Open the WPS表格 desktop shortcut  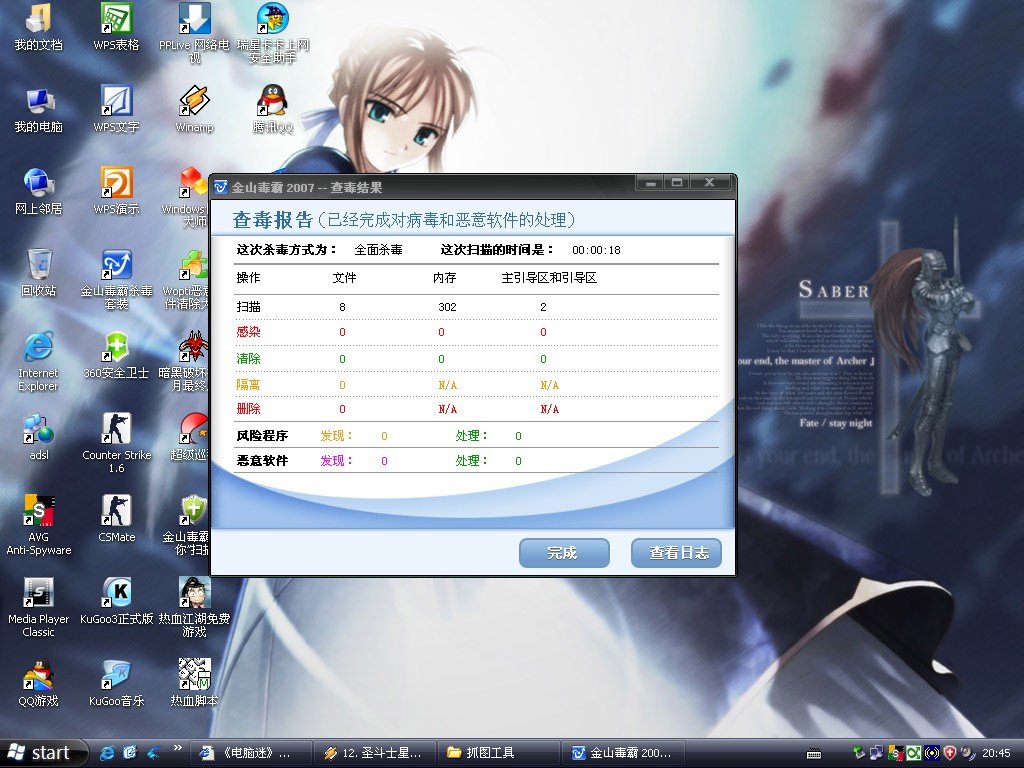click(x=116, y=27)
